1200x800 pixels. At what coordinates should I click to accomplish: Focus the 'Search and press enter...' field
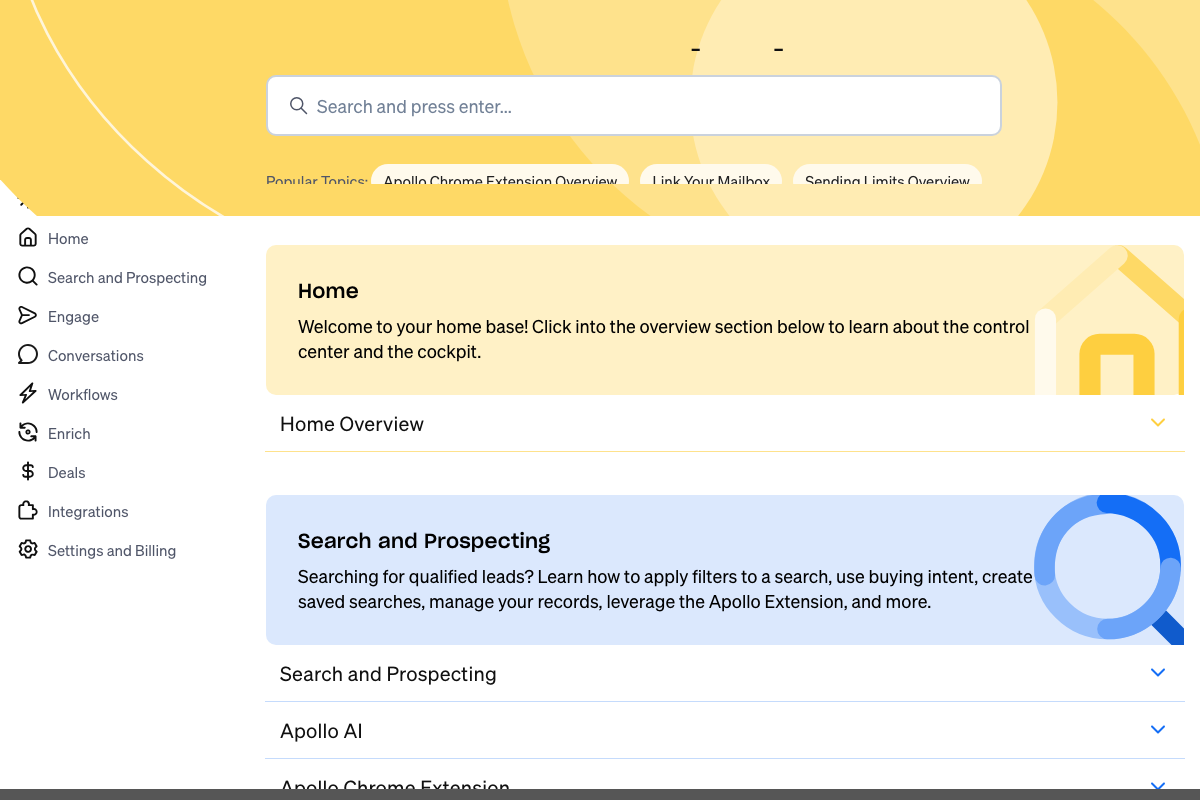tap(634, 106)
